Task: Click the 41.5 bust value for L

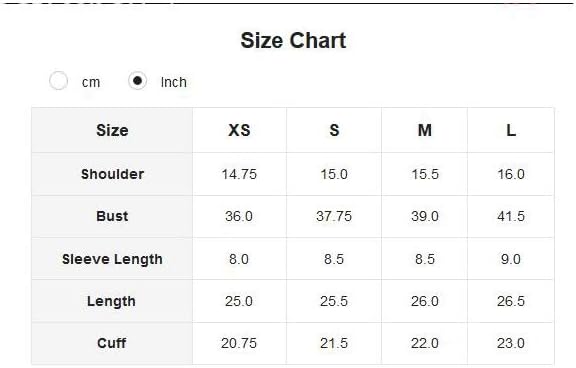Action: pyautogui.click(x=511, y=216)
